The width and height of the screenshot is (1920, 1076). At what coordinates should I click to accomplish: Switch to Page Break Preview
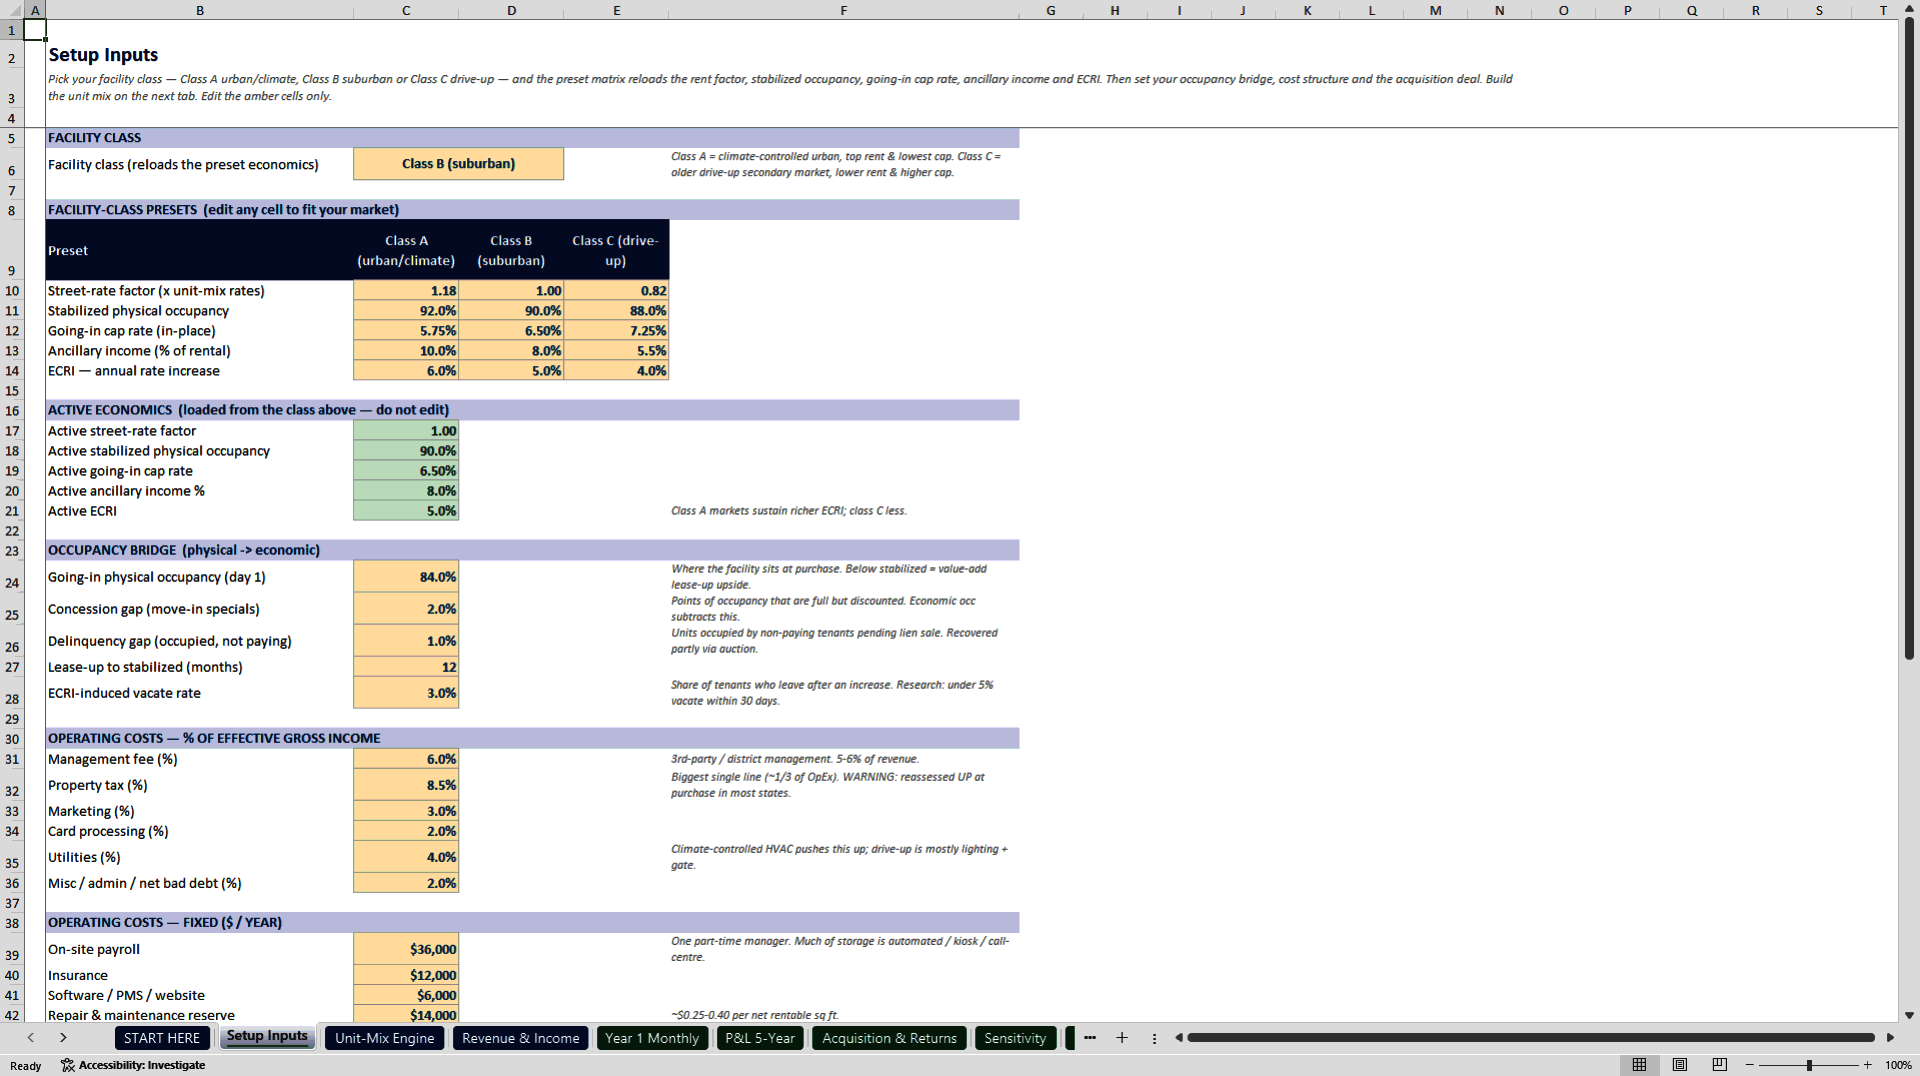point(1719,1065)
